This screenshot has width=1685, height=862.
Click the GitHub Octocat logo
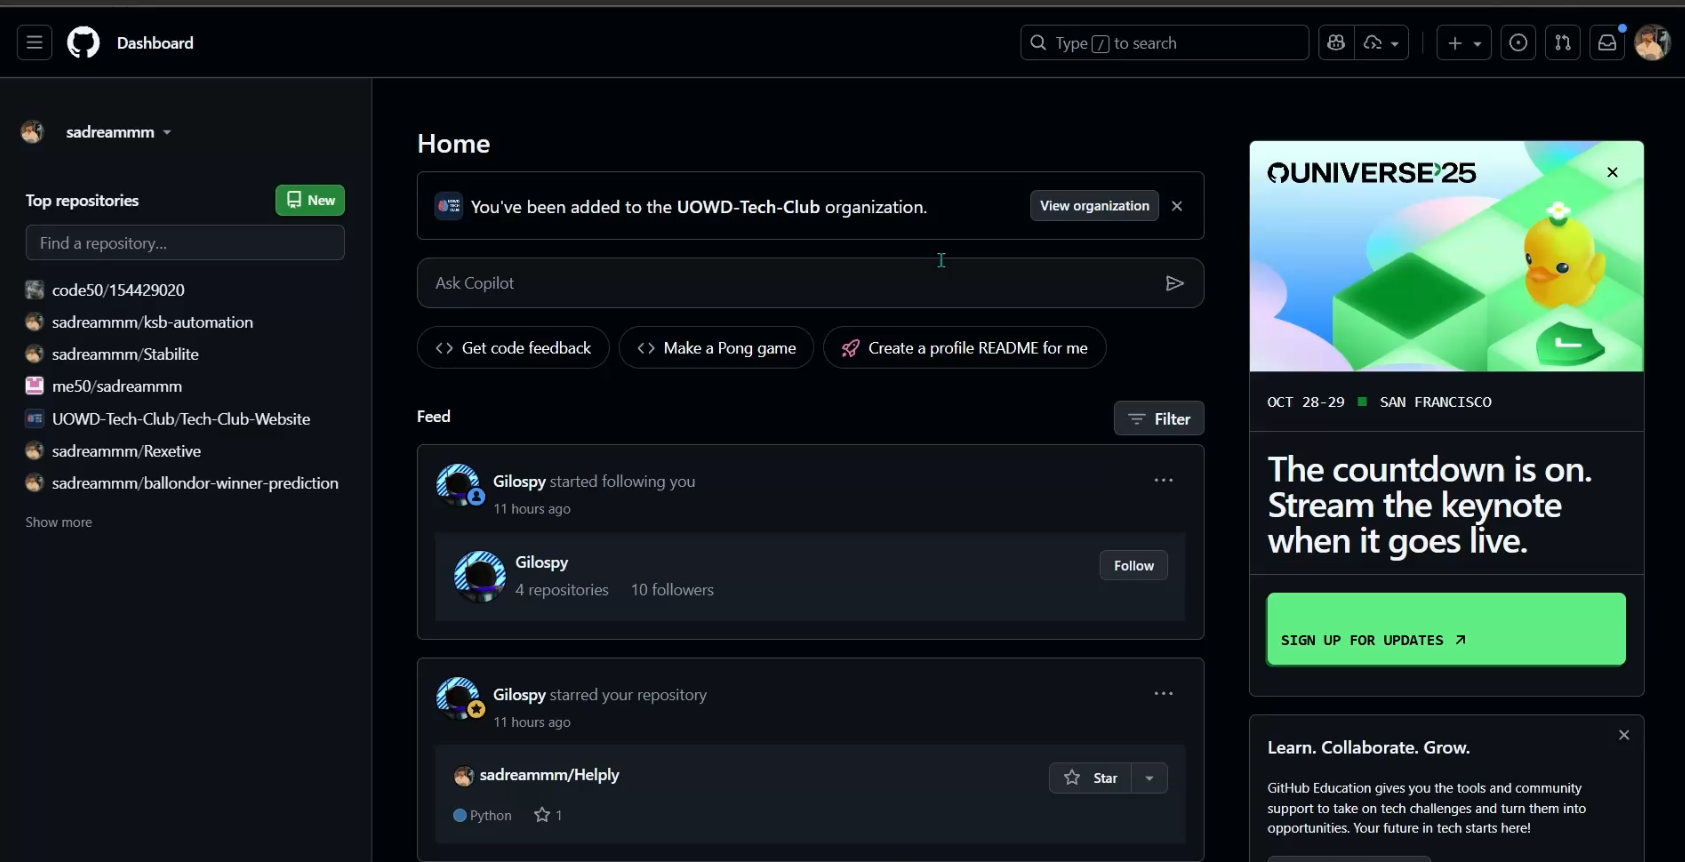pyautogui.click(x=83, y=43)
